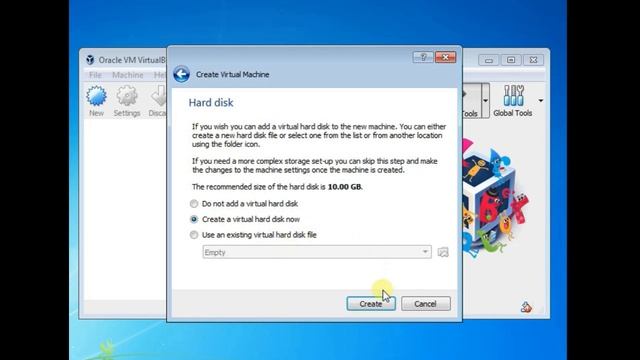Image resolution: width=640 pixels, height=360 pixels.
Task: Click small icon in VirtualBox bottom-right corner
Action: coord(526,307)
